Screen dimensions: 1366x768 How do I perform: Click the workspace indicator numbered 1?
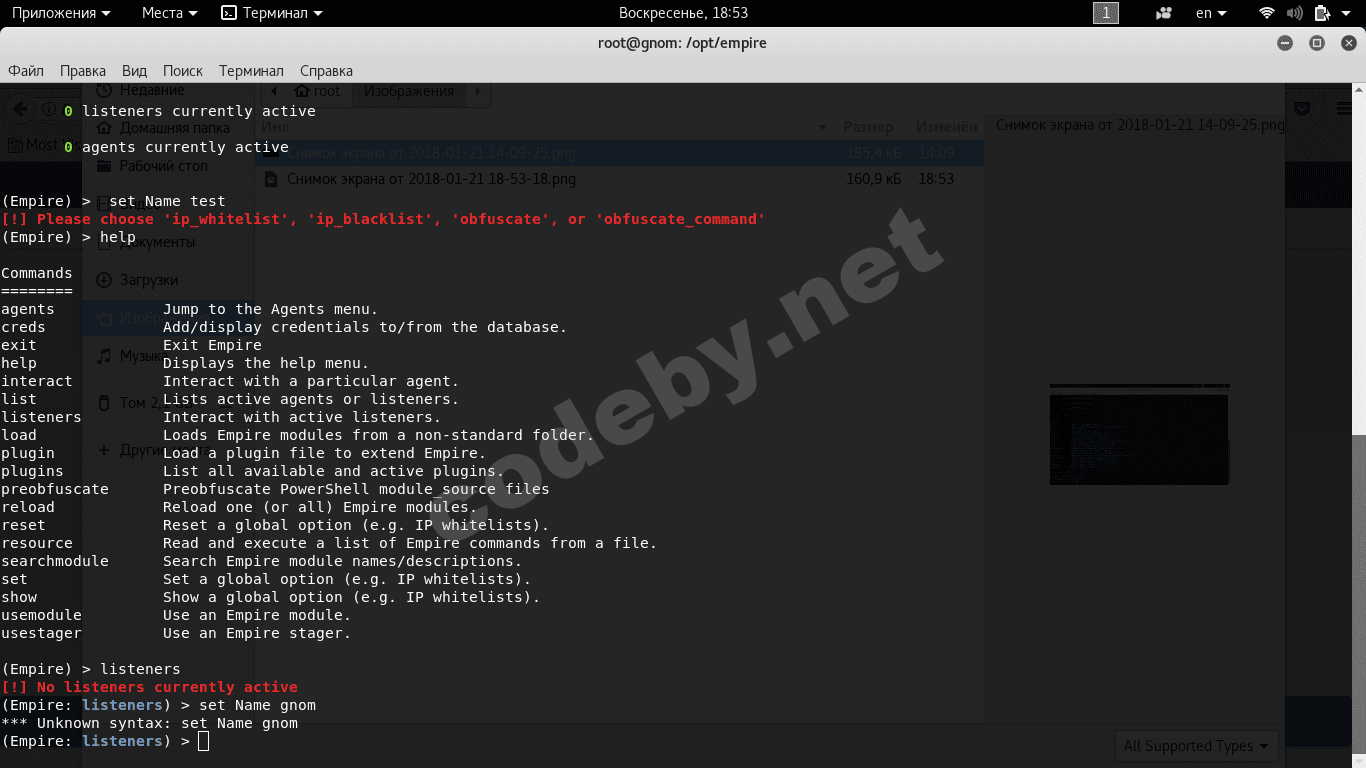(x=1106, y=13)
